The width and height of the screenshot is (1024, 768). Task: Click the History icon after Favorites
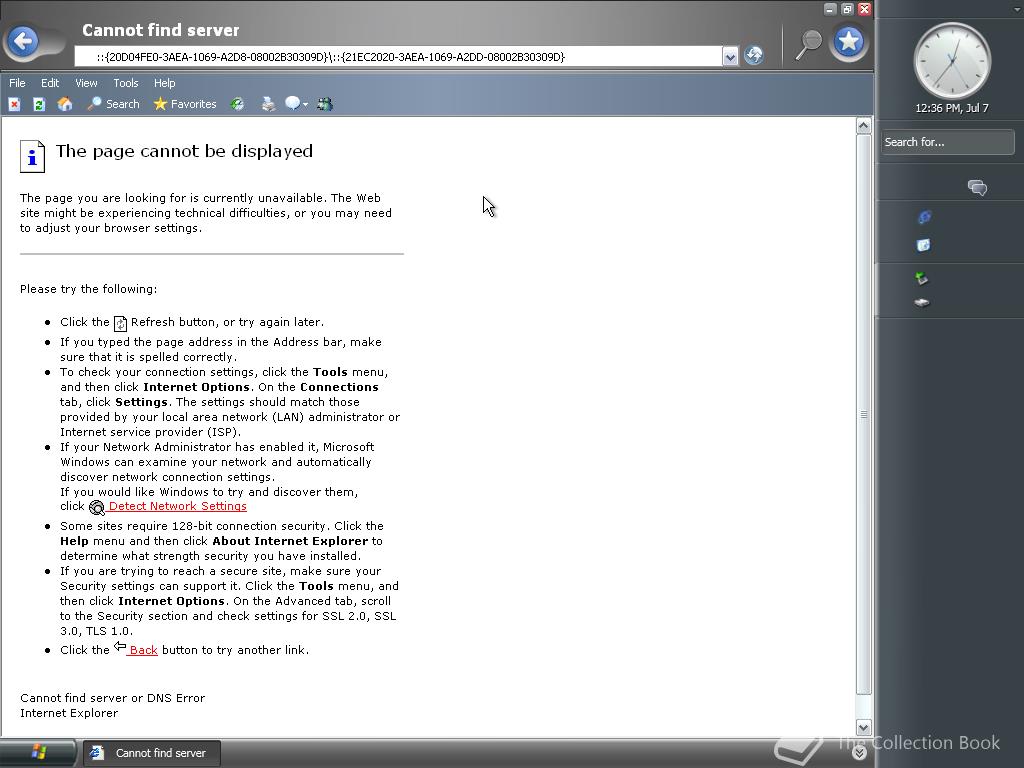pos(238,104)
